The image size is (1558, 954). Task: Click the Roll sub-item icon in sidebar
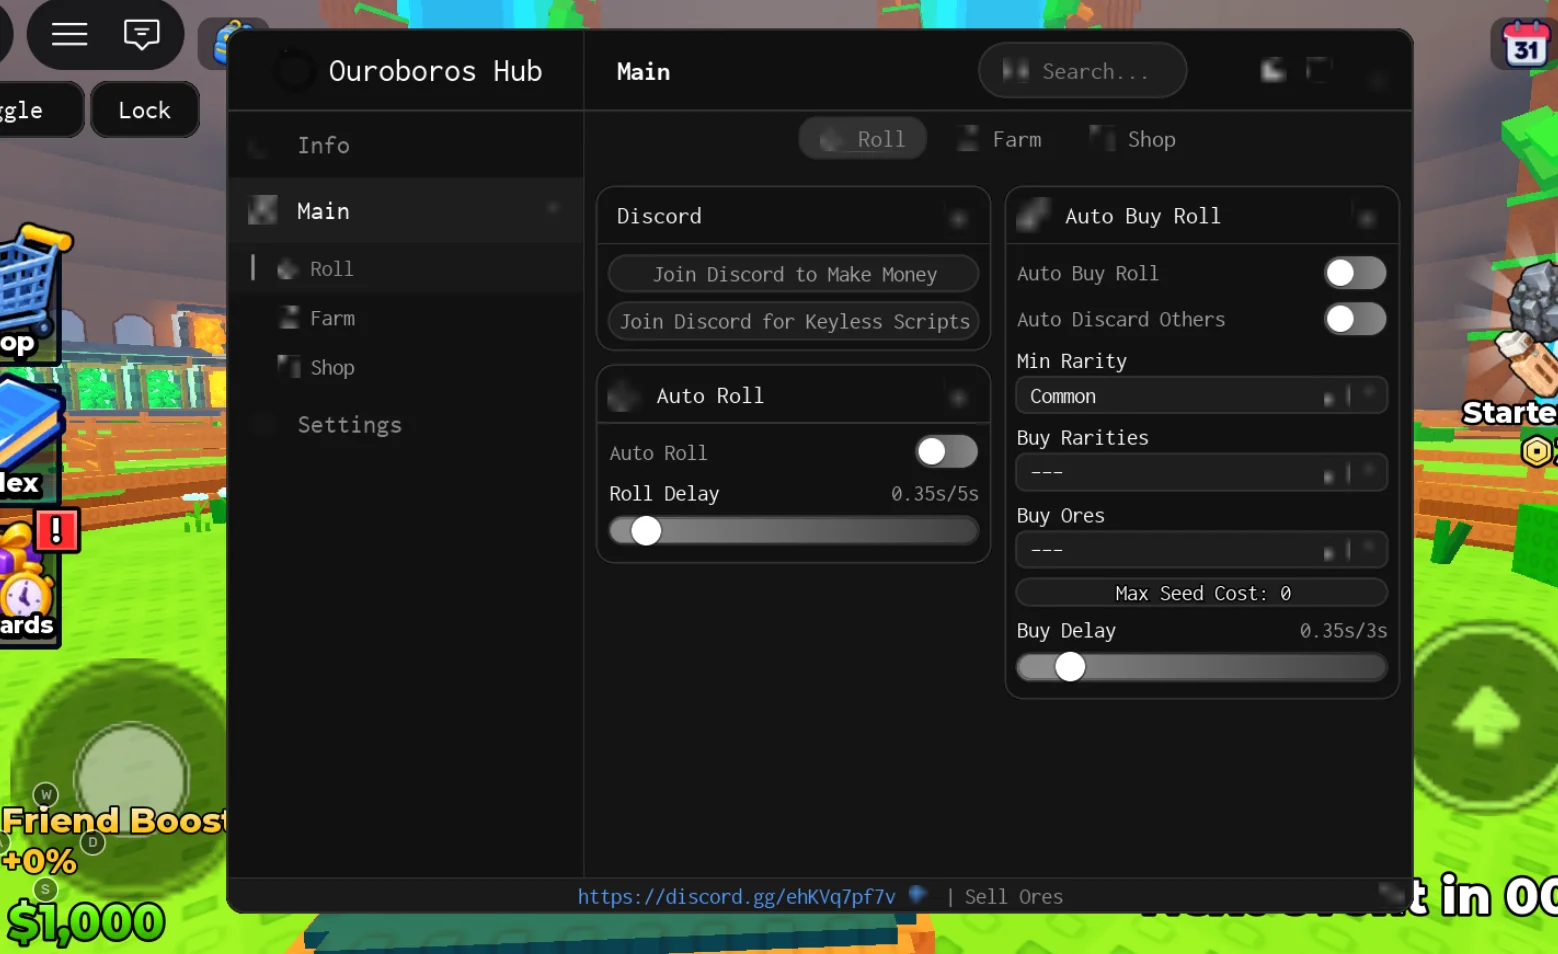click(x=288, y=269)
